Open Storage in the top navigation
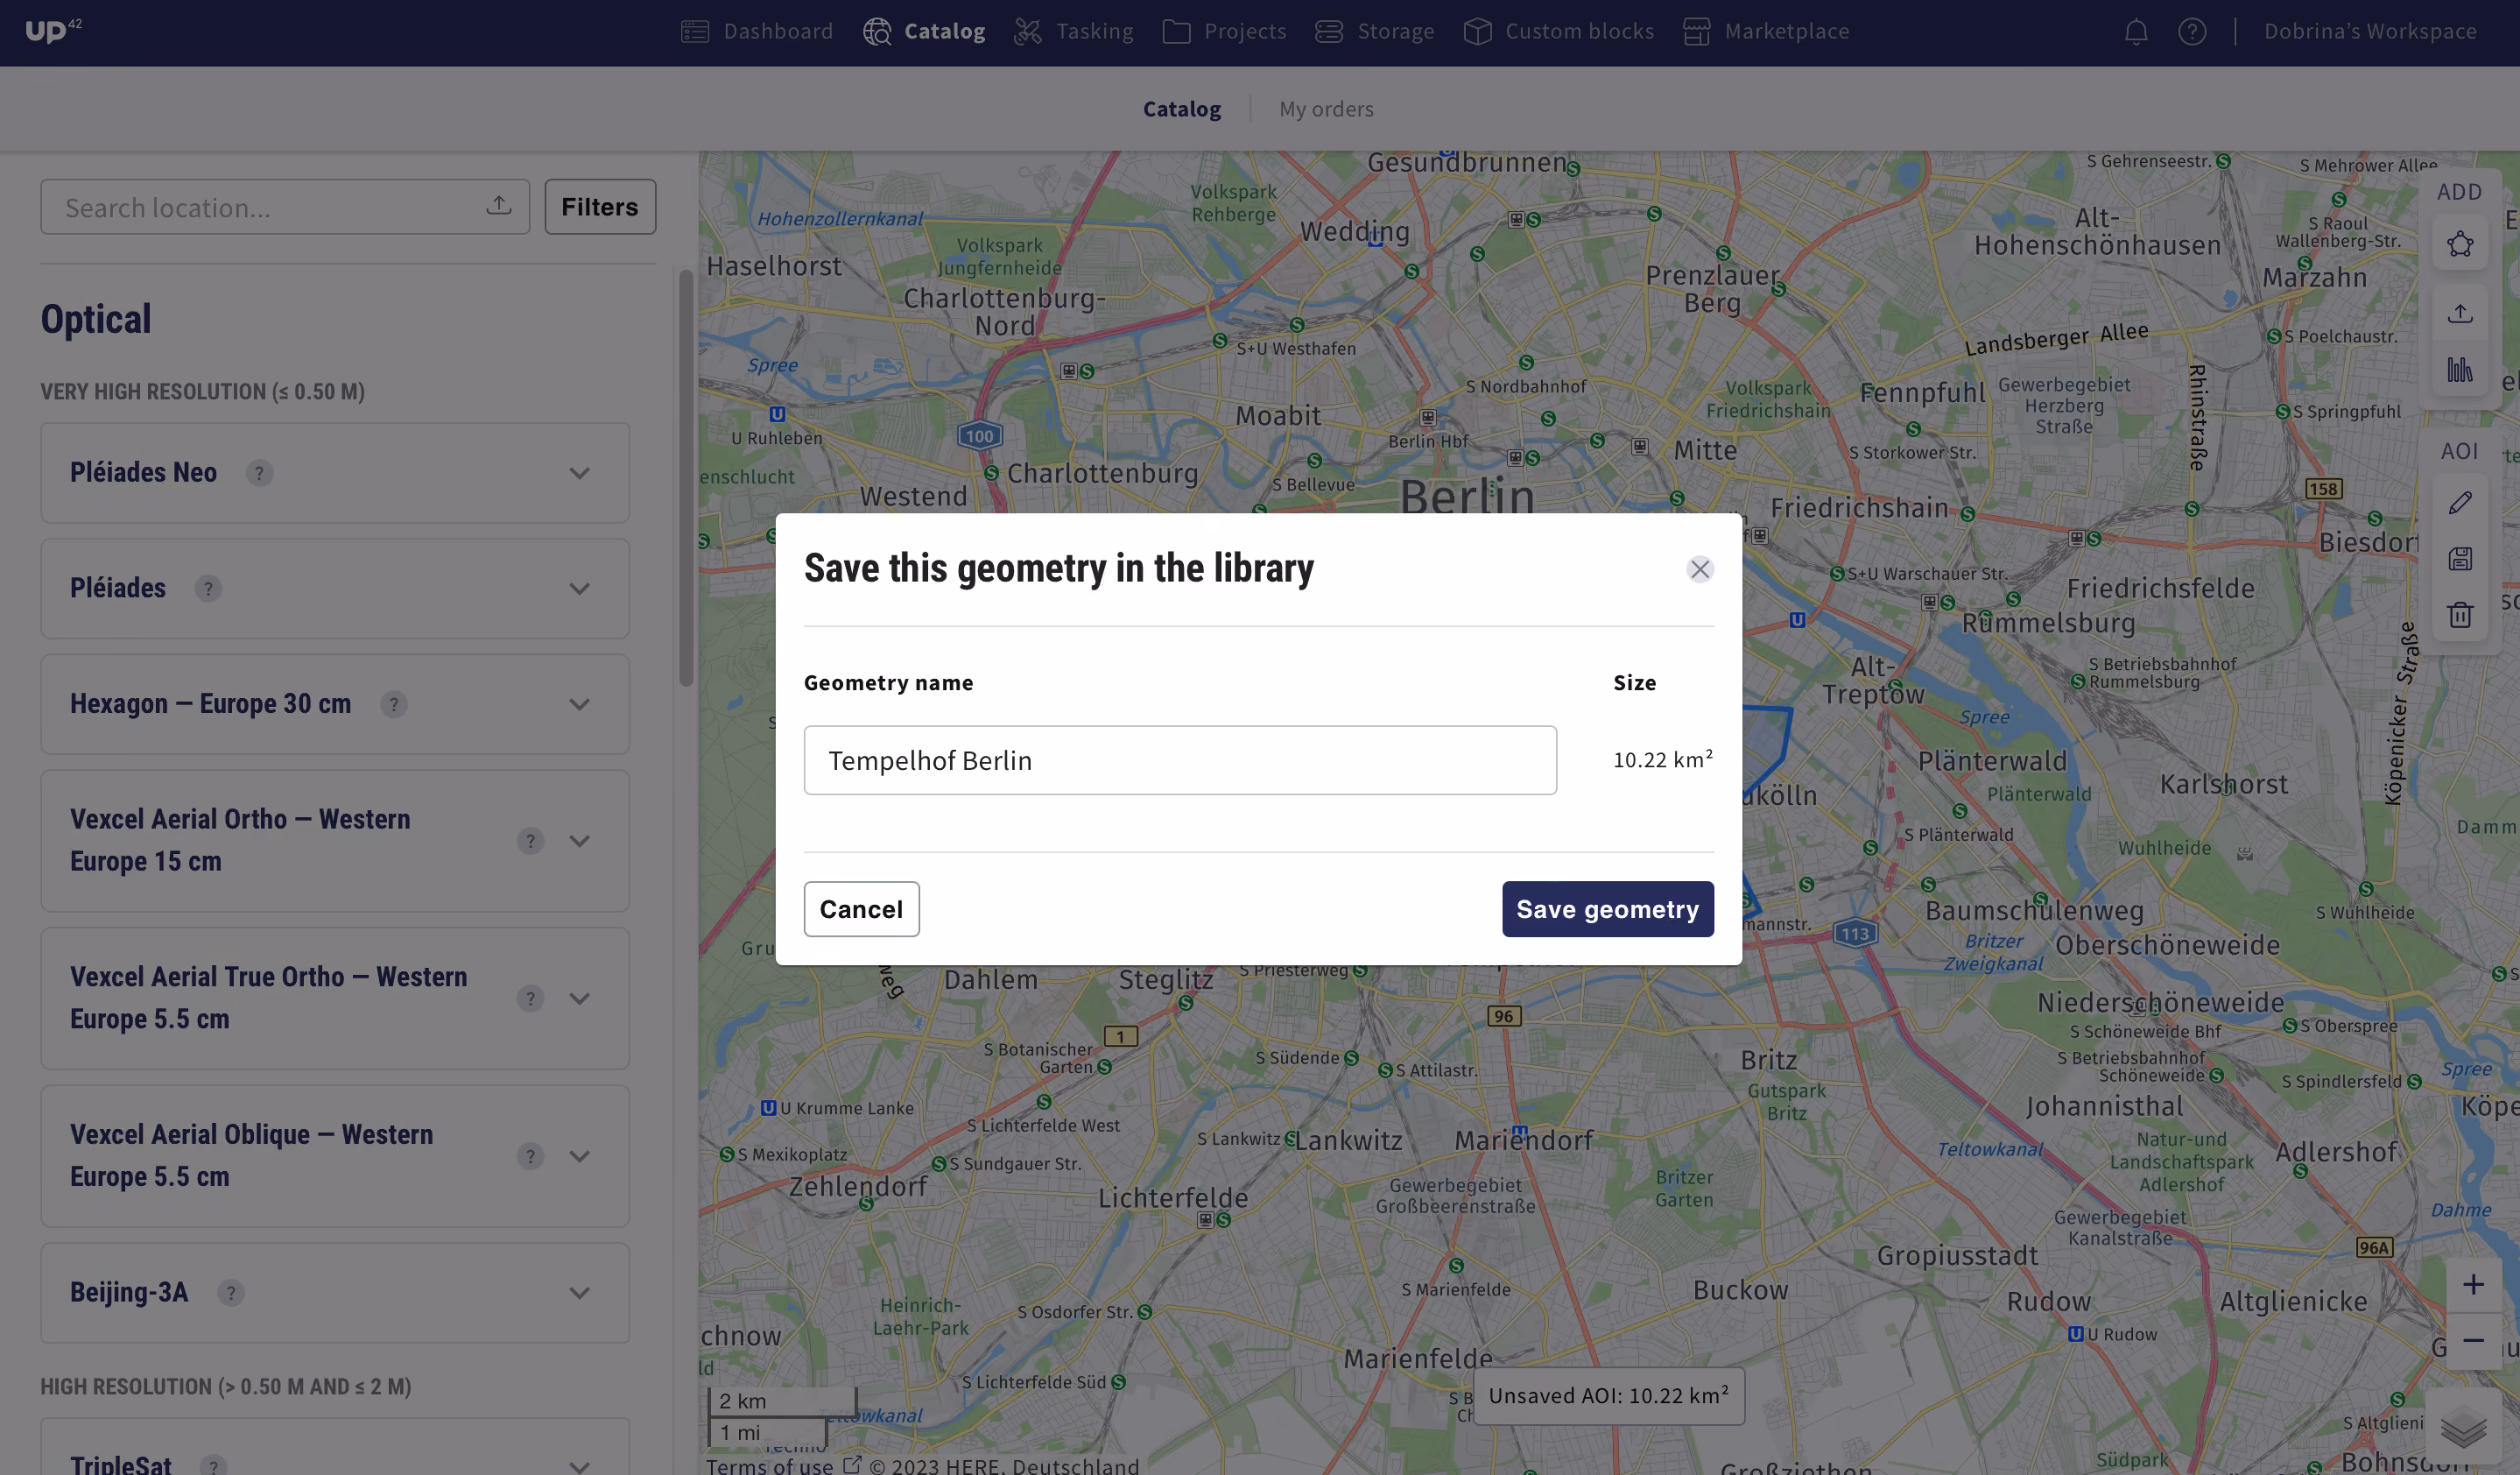2520x1475 pixels. [x=1375, y=31]
